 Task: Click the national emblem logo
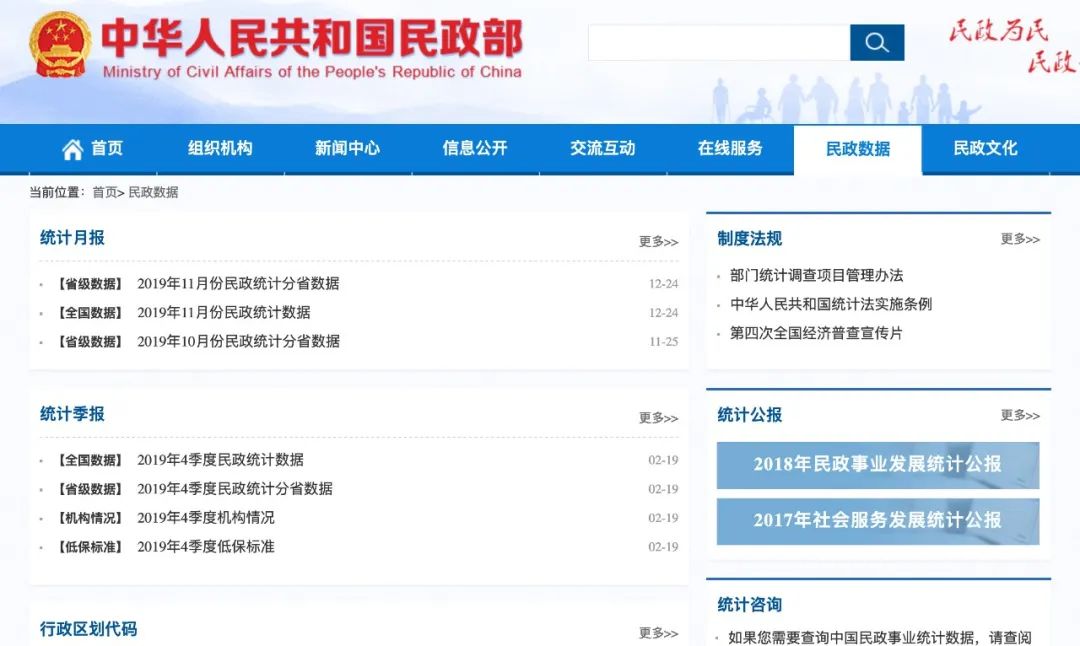click(x=60, y=43)
